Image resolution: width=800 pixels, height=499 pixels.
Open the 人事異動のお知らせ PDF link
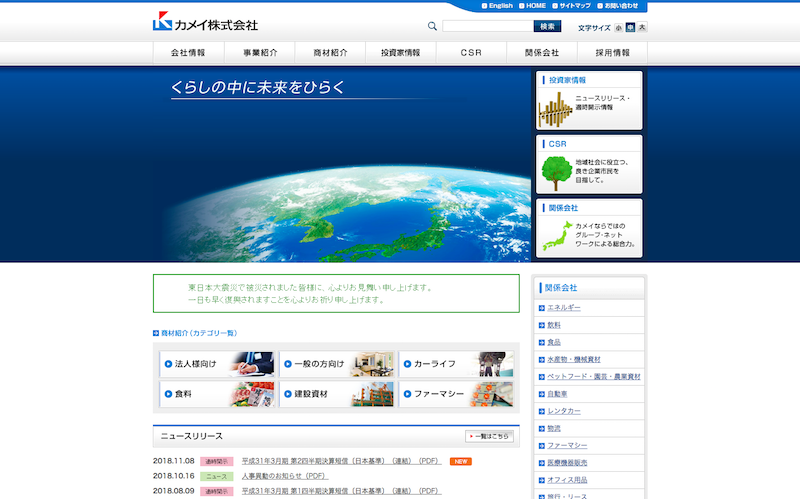click(285, 476)
